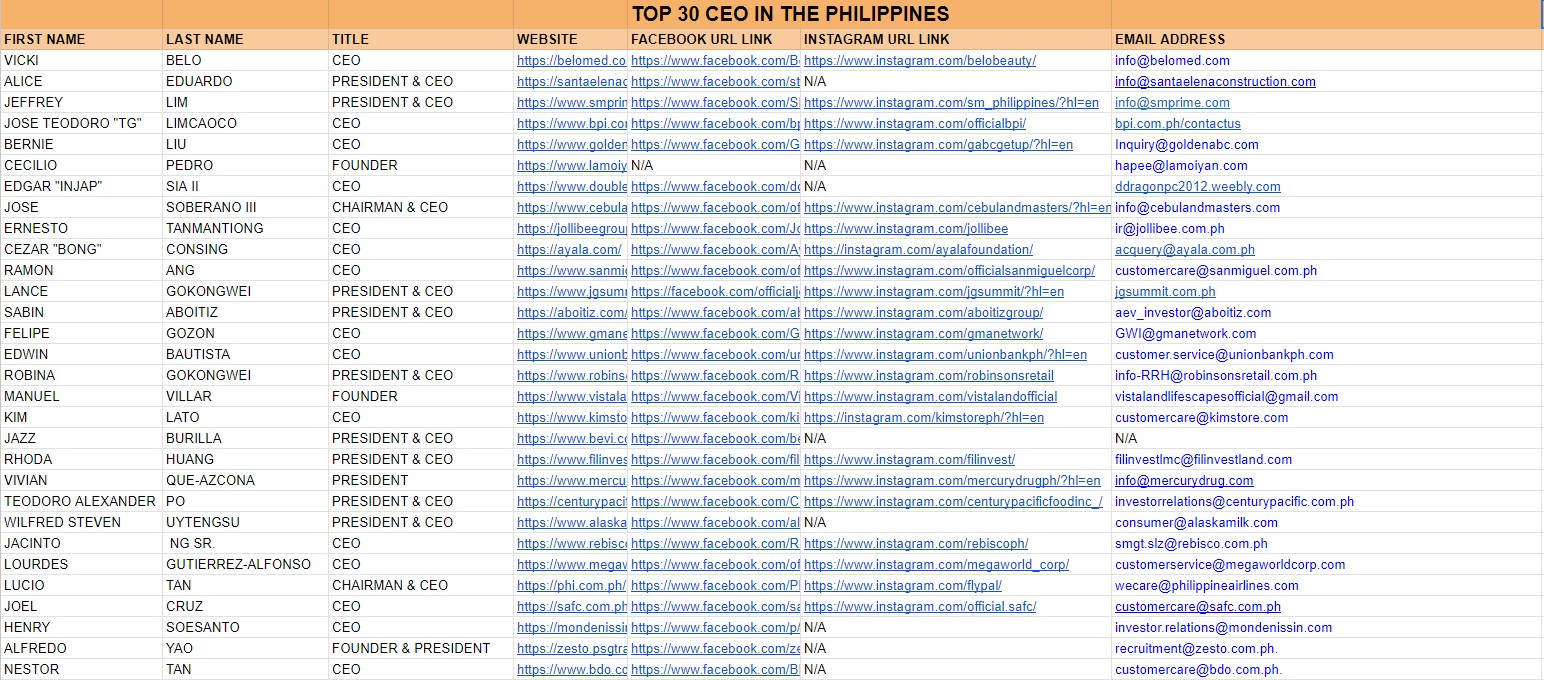1544x680 pixels.
Task: Select the email cell hapee@lamoiyan.com
Action: 1327,166
